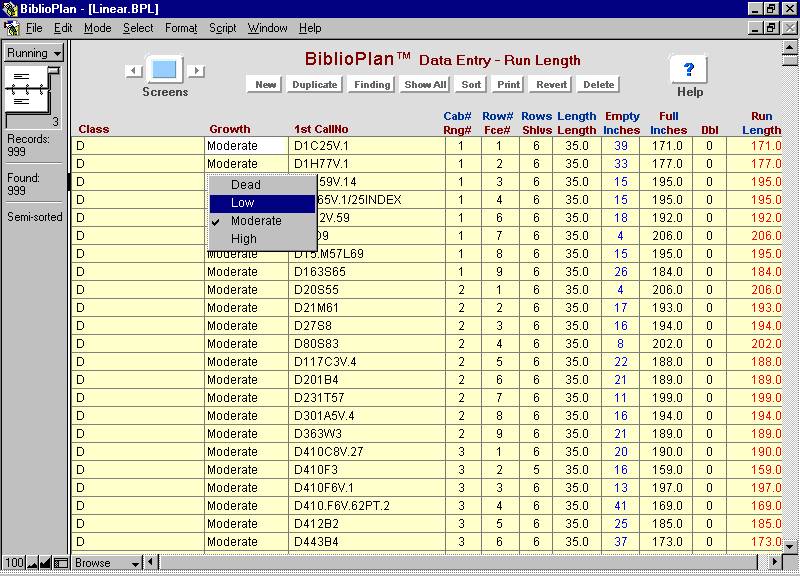Open the File menu

tap(34, 28)
